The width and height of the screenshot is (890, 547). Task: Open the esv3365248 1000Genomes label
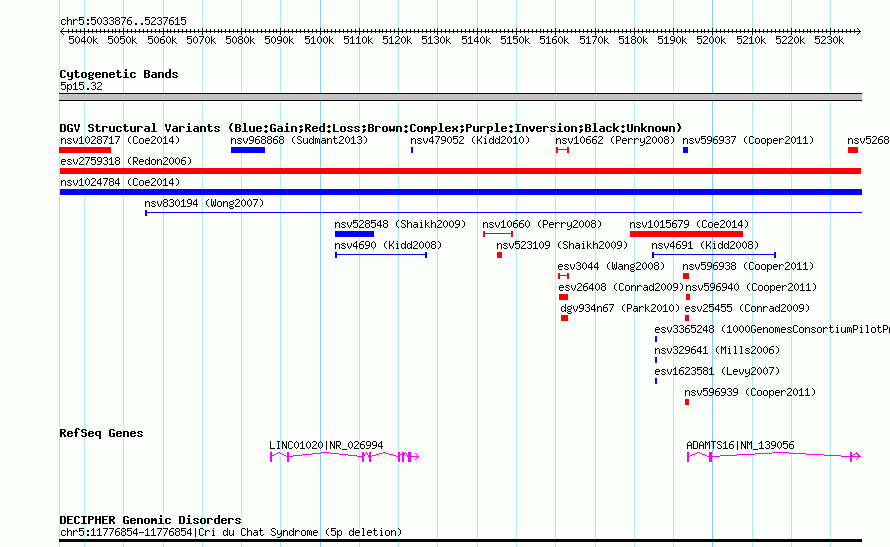(x=772, y=329)
